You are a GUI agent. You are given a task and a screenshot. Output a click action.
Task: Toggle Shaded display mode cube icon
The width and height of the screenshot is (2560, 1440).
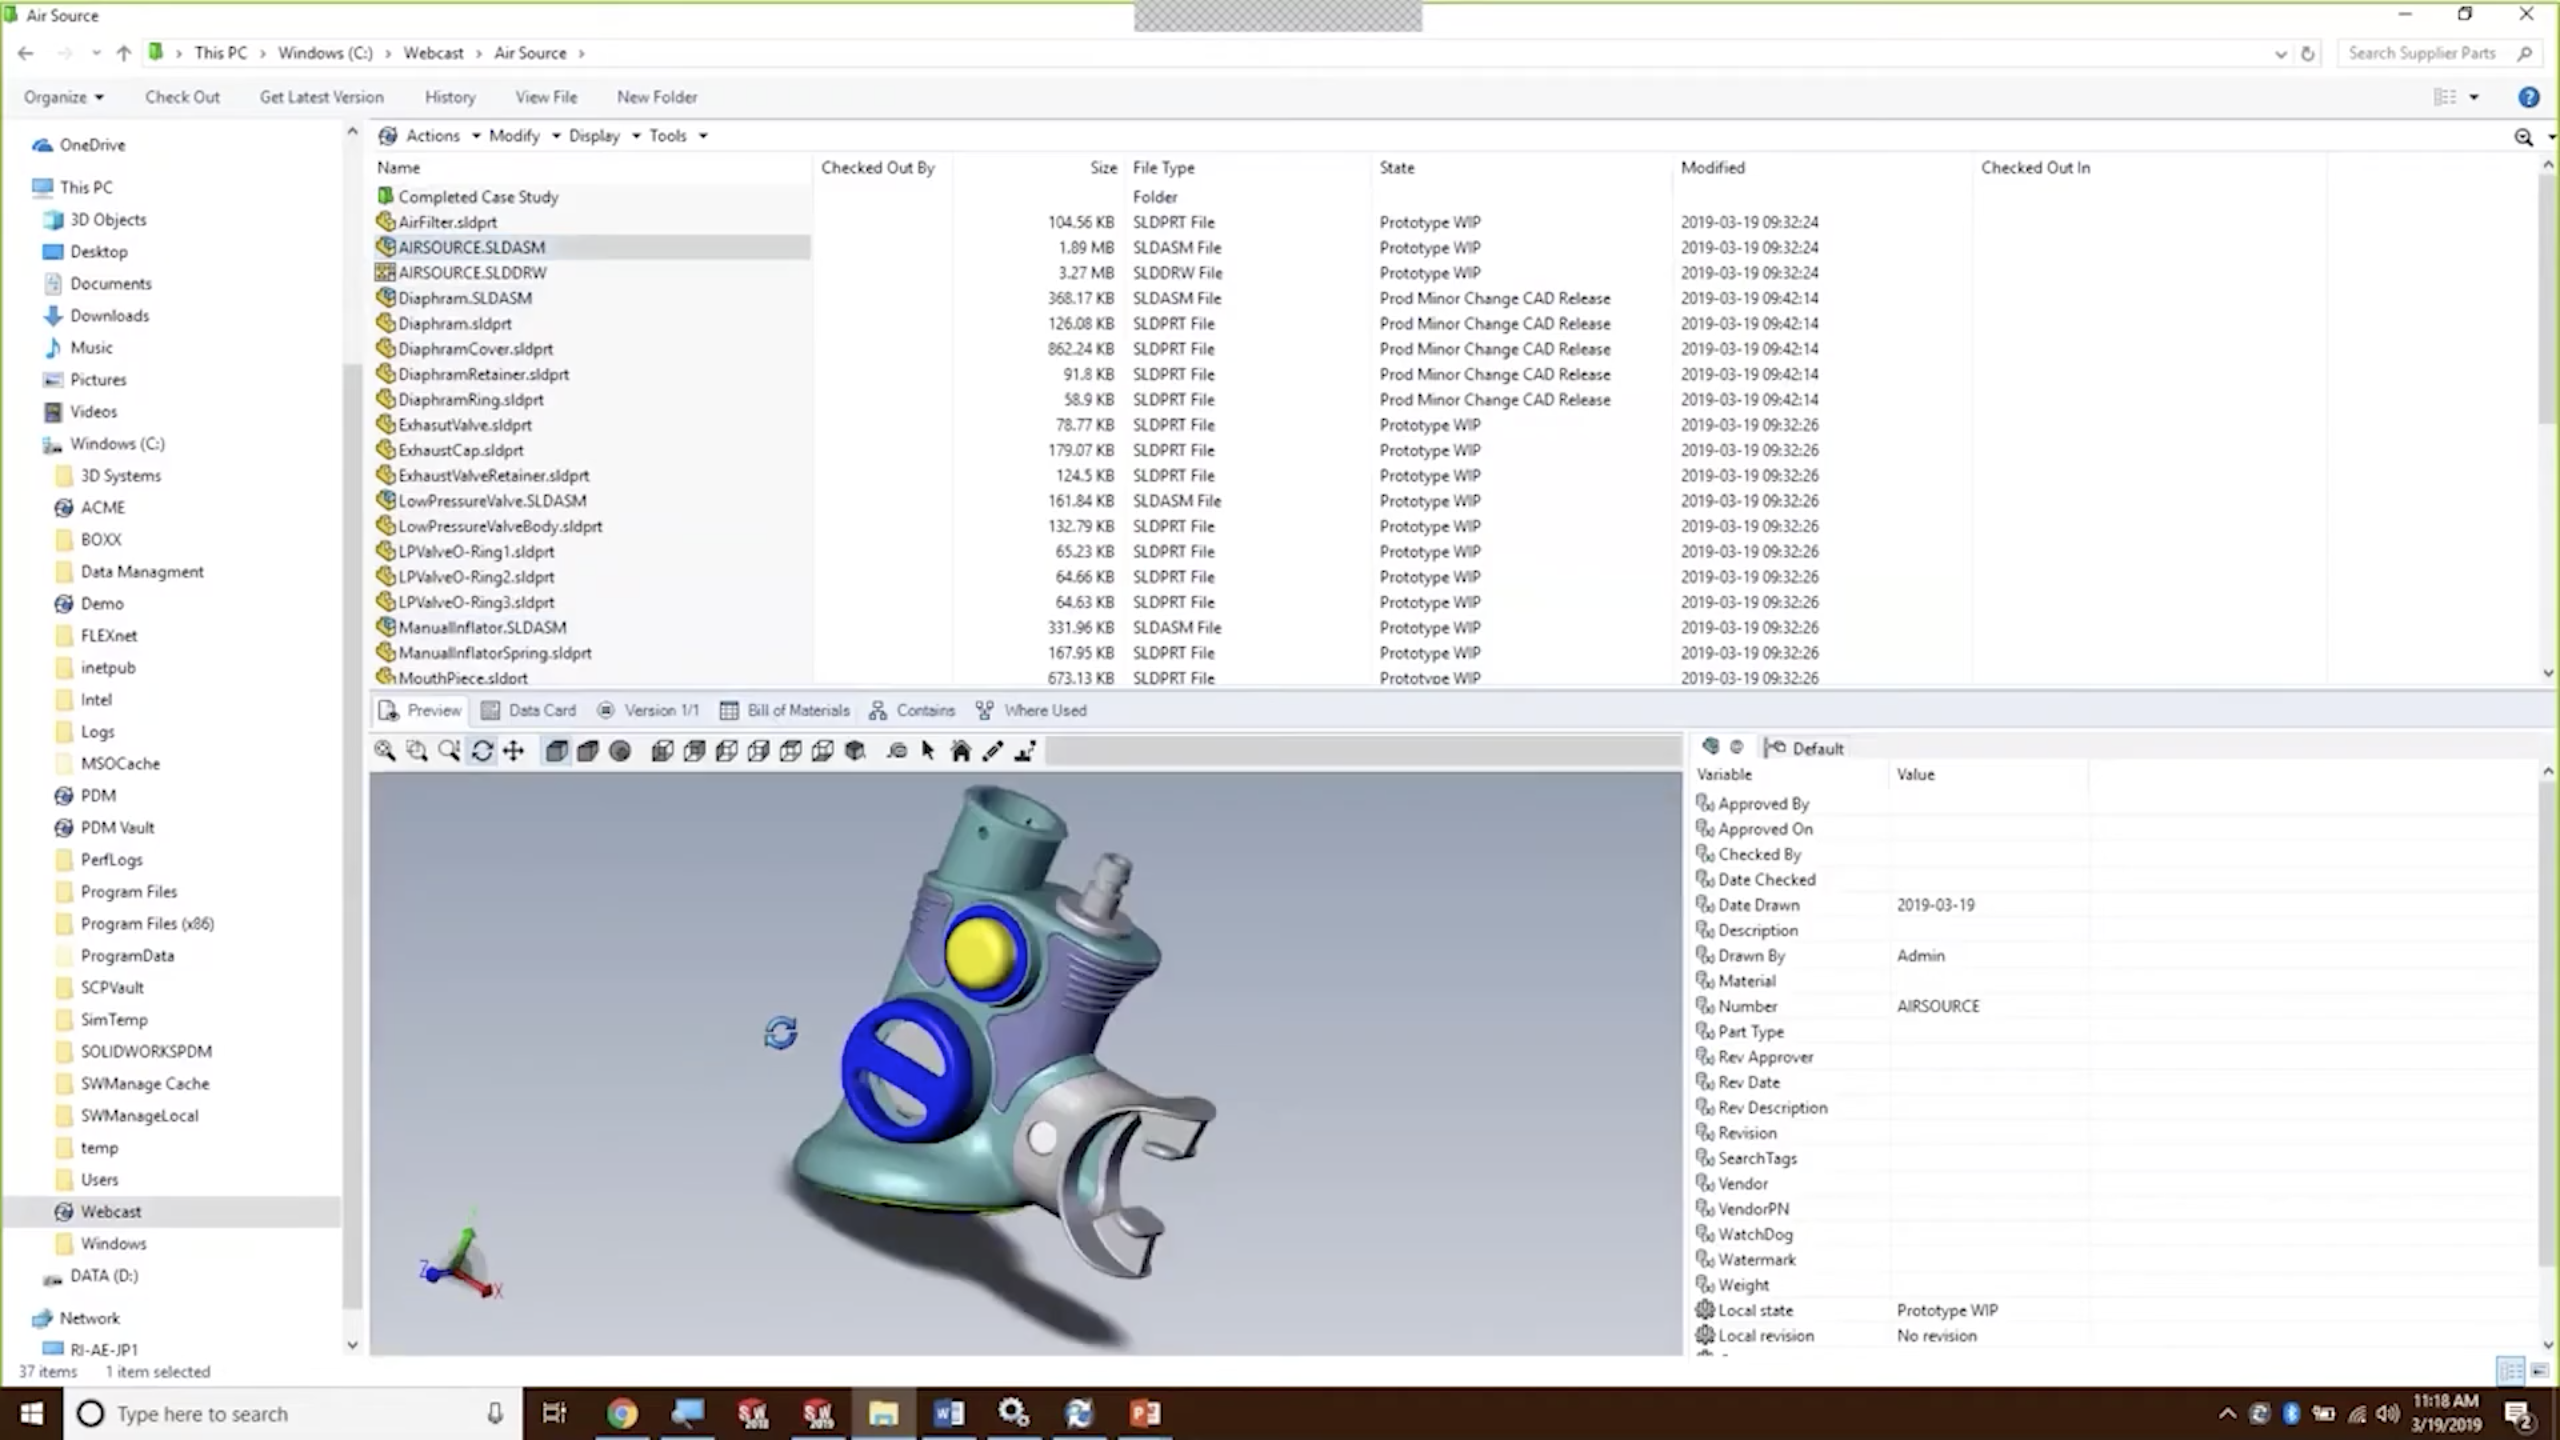588,751
